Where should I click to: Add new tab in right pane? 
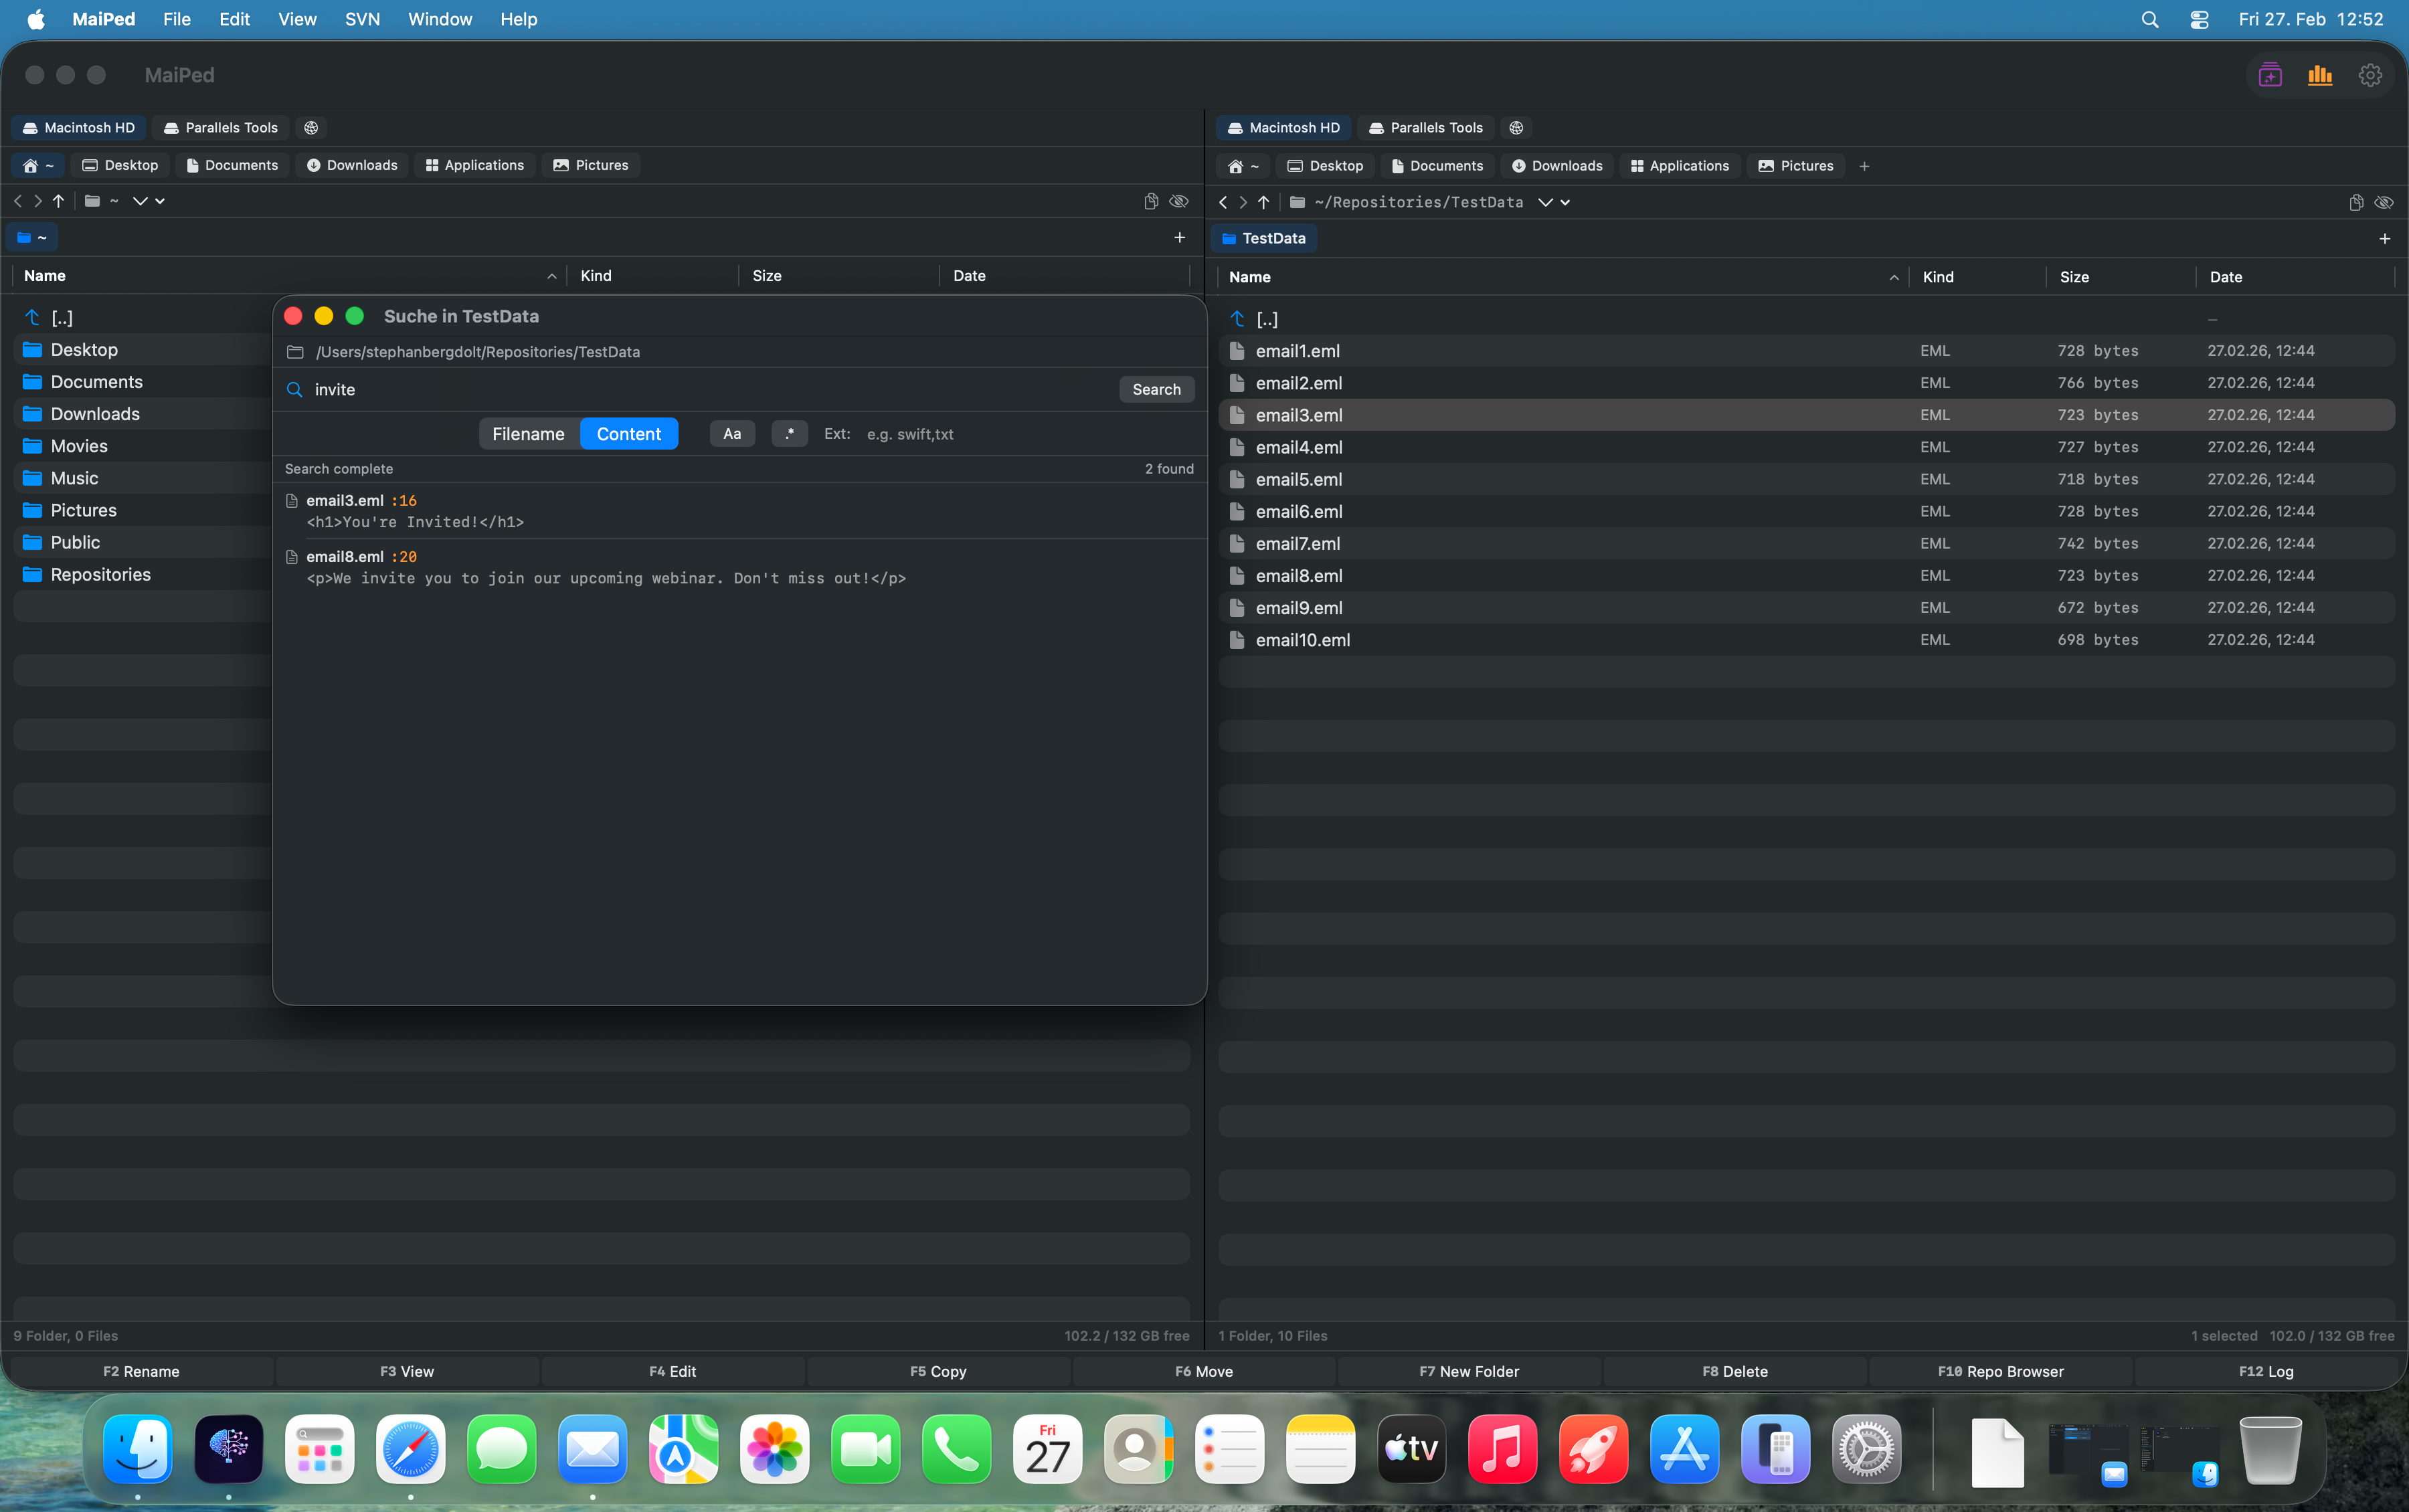click(x=2384, y=239)
